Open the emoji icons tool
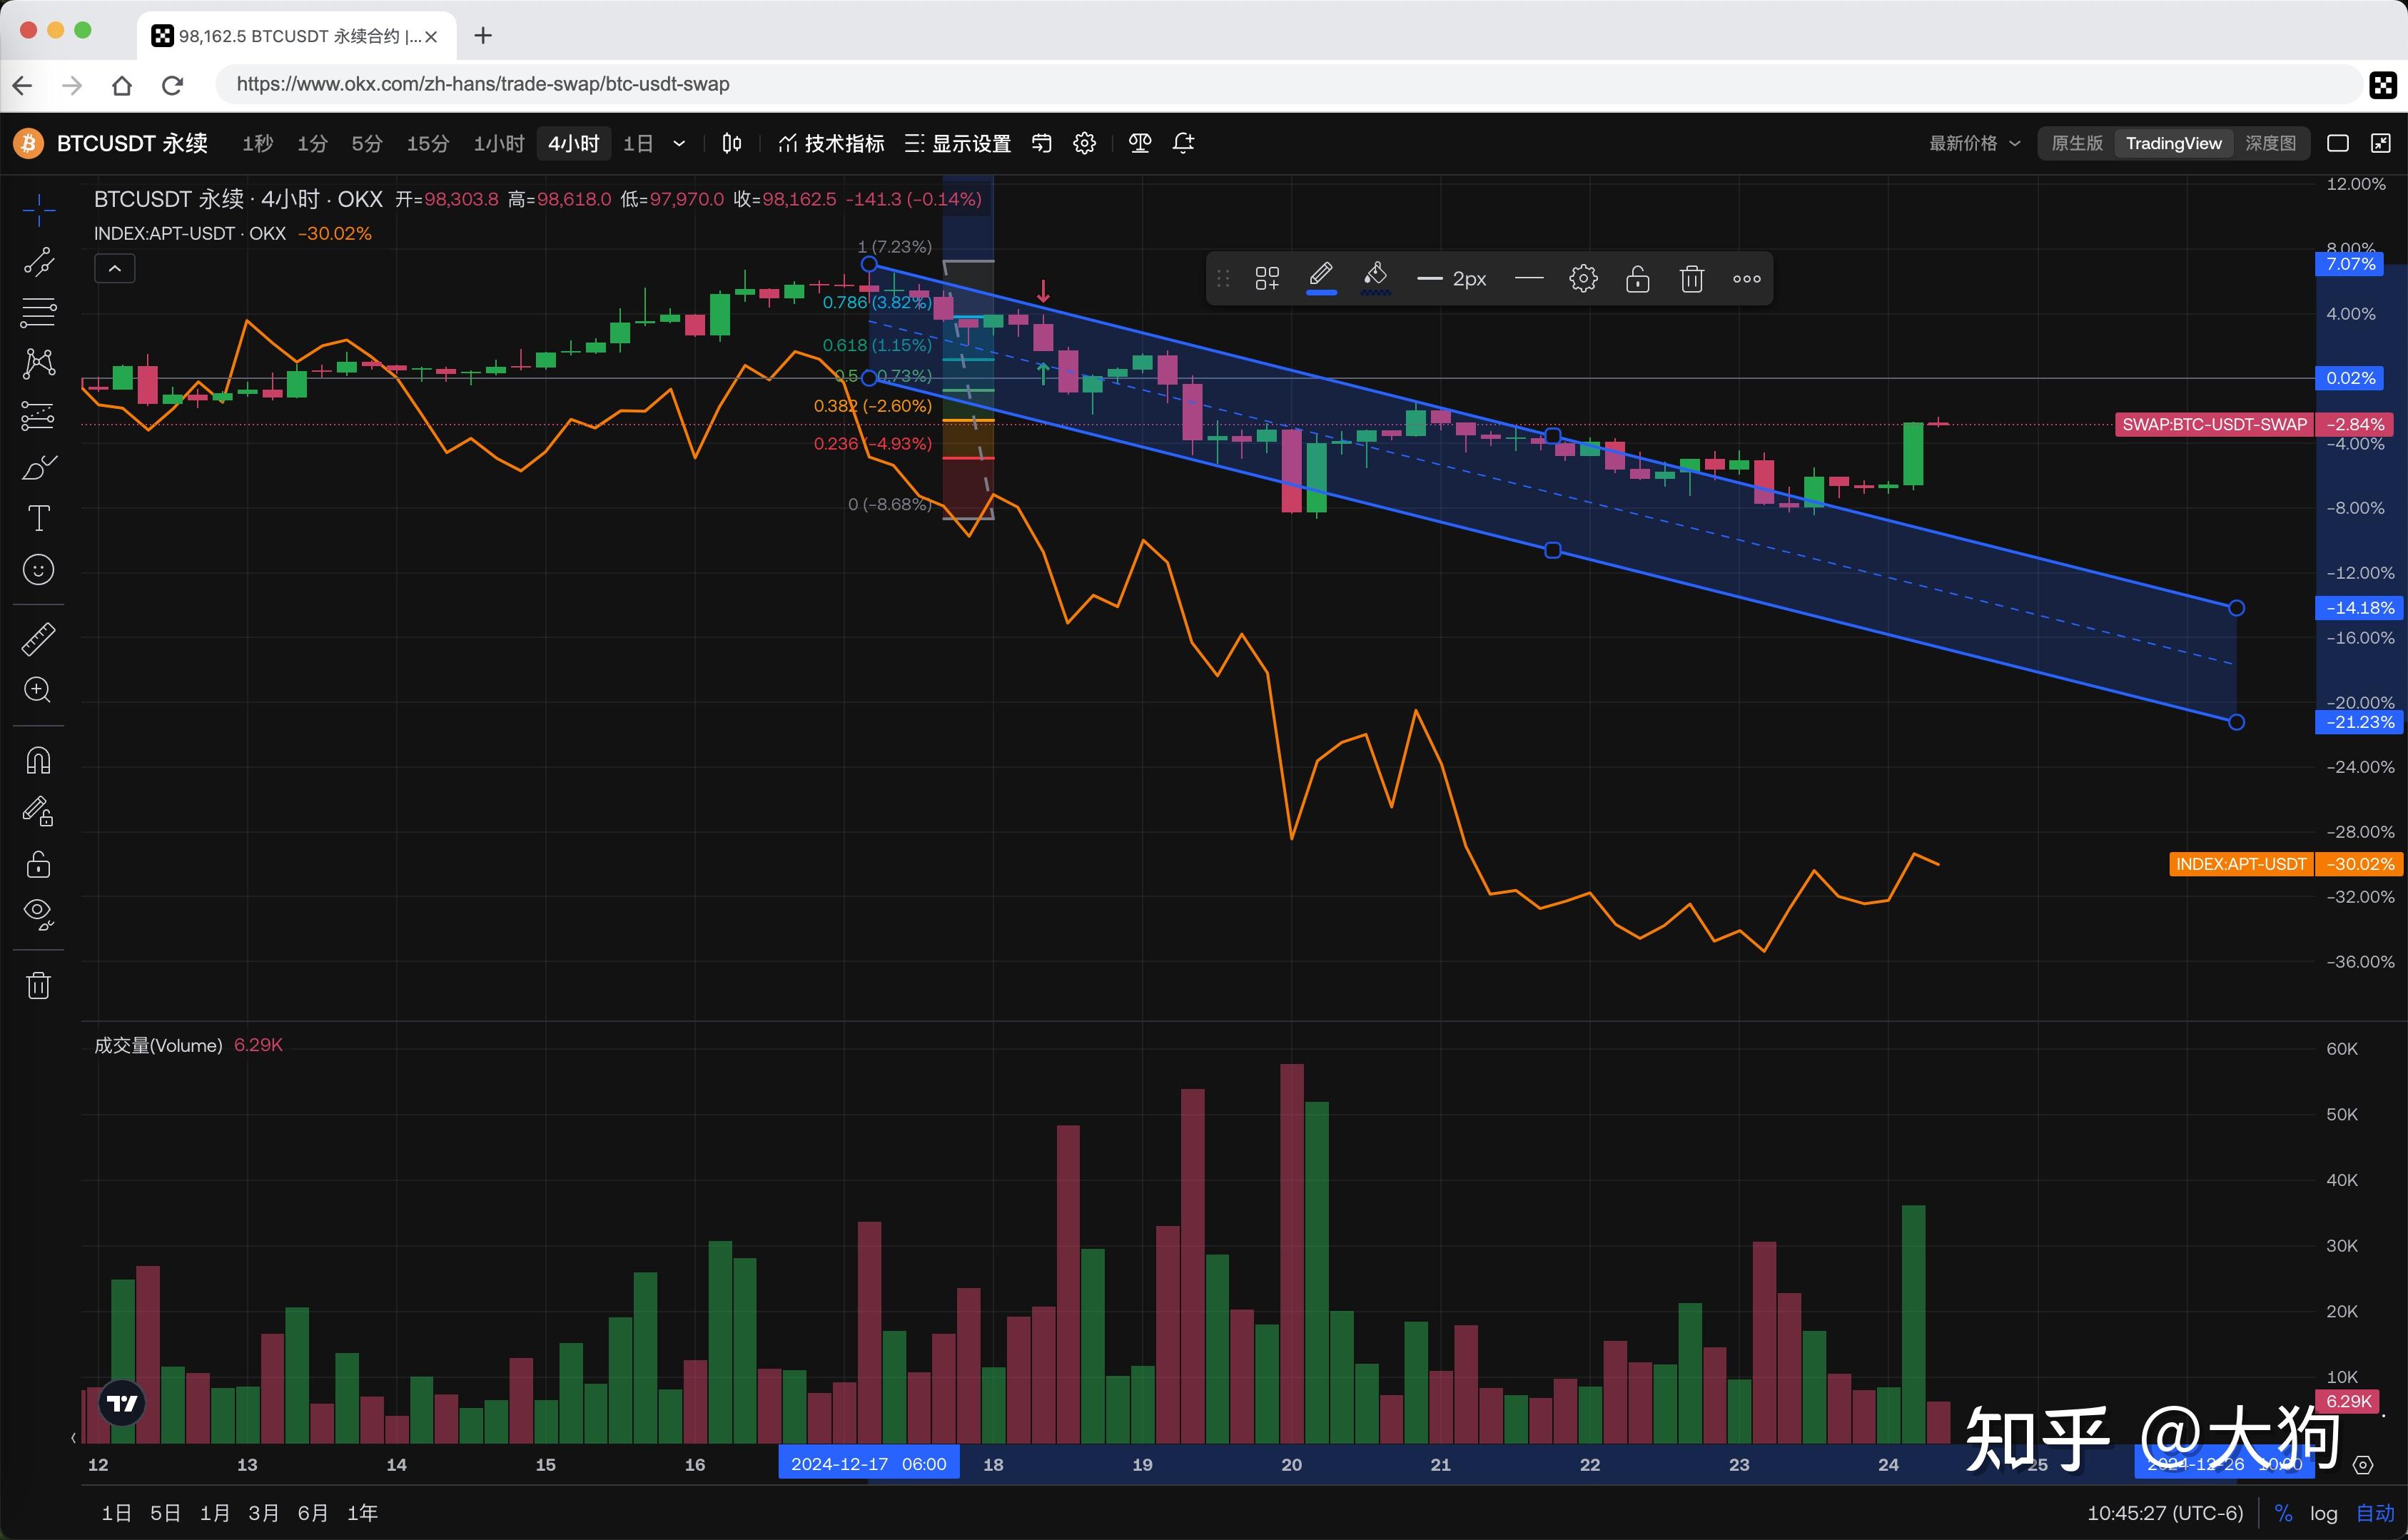 click(x=38, y=570)
